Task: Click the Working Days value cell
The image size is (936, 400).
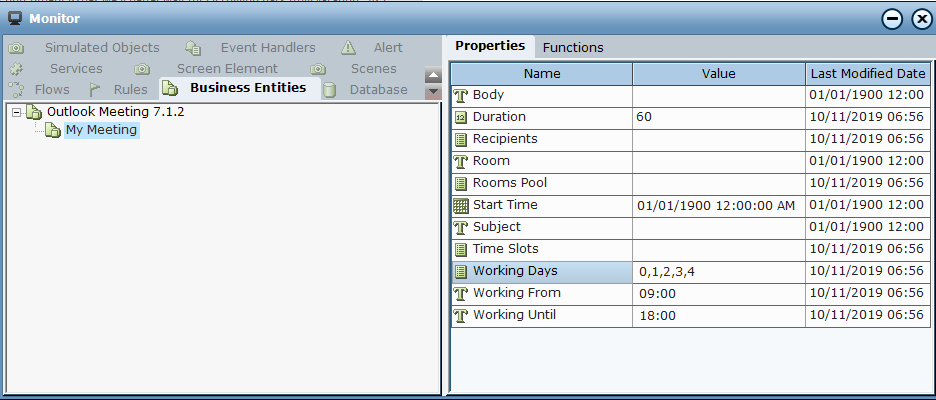Action: (x=718, y=271)
